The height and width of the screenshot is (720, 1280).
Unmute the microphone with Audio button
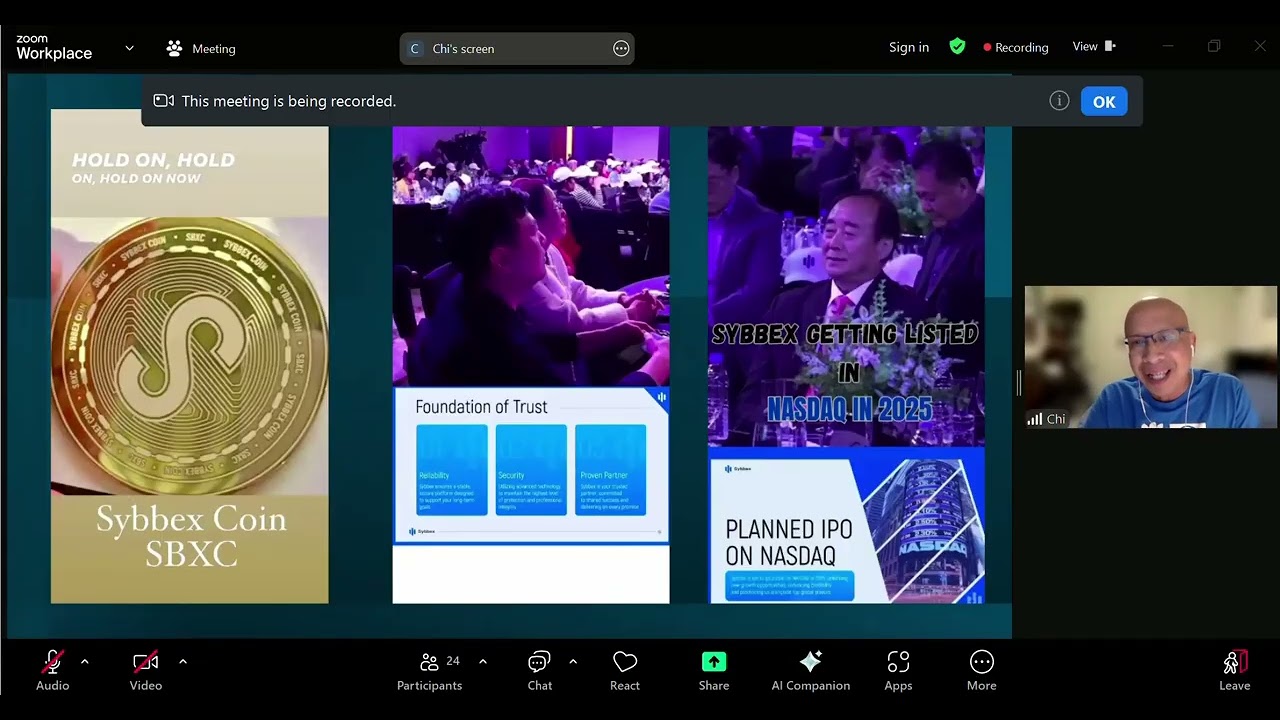click(x=52, y=670)
